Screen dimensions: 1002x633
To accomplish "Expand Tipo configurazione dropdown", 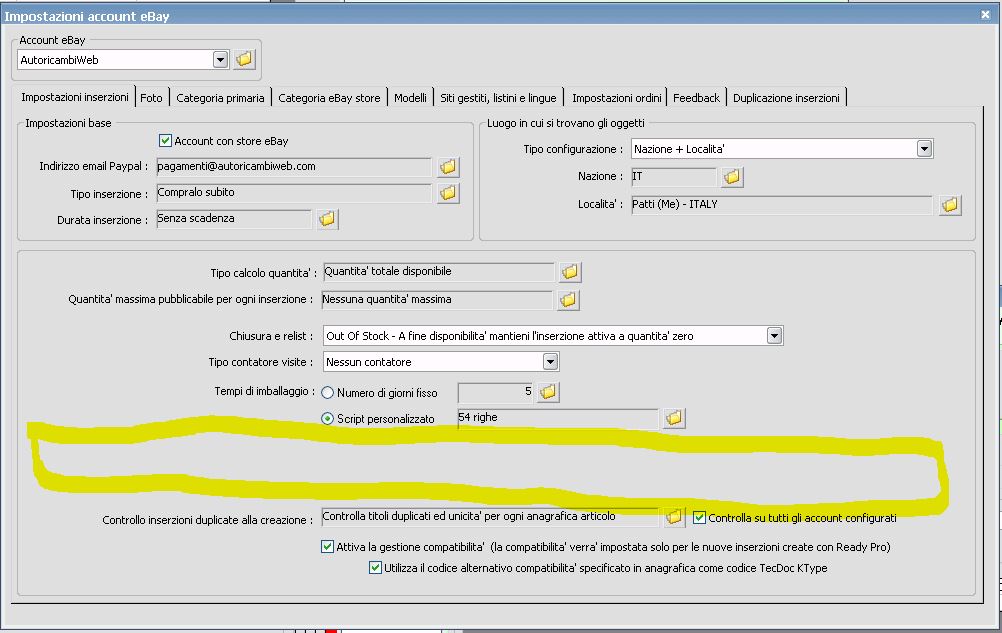I will (924, 149).
